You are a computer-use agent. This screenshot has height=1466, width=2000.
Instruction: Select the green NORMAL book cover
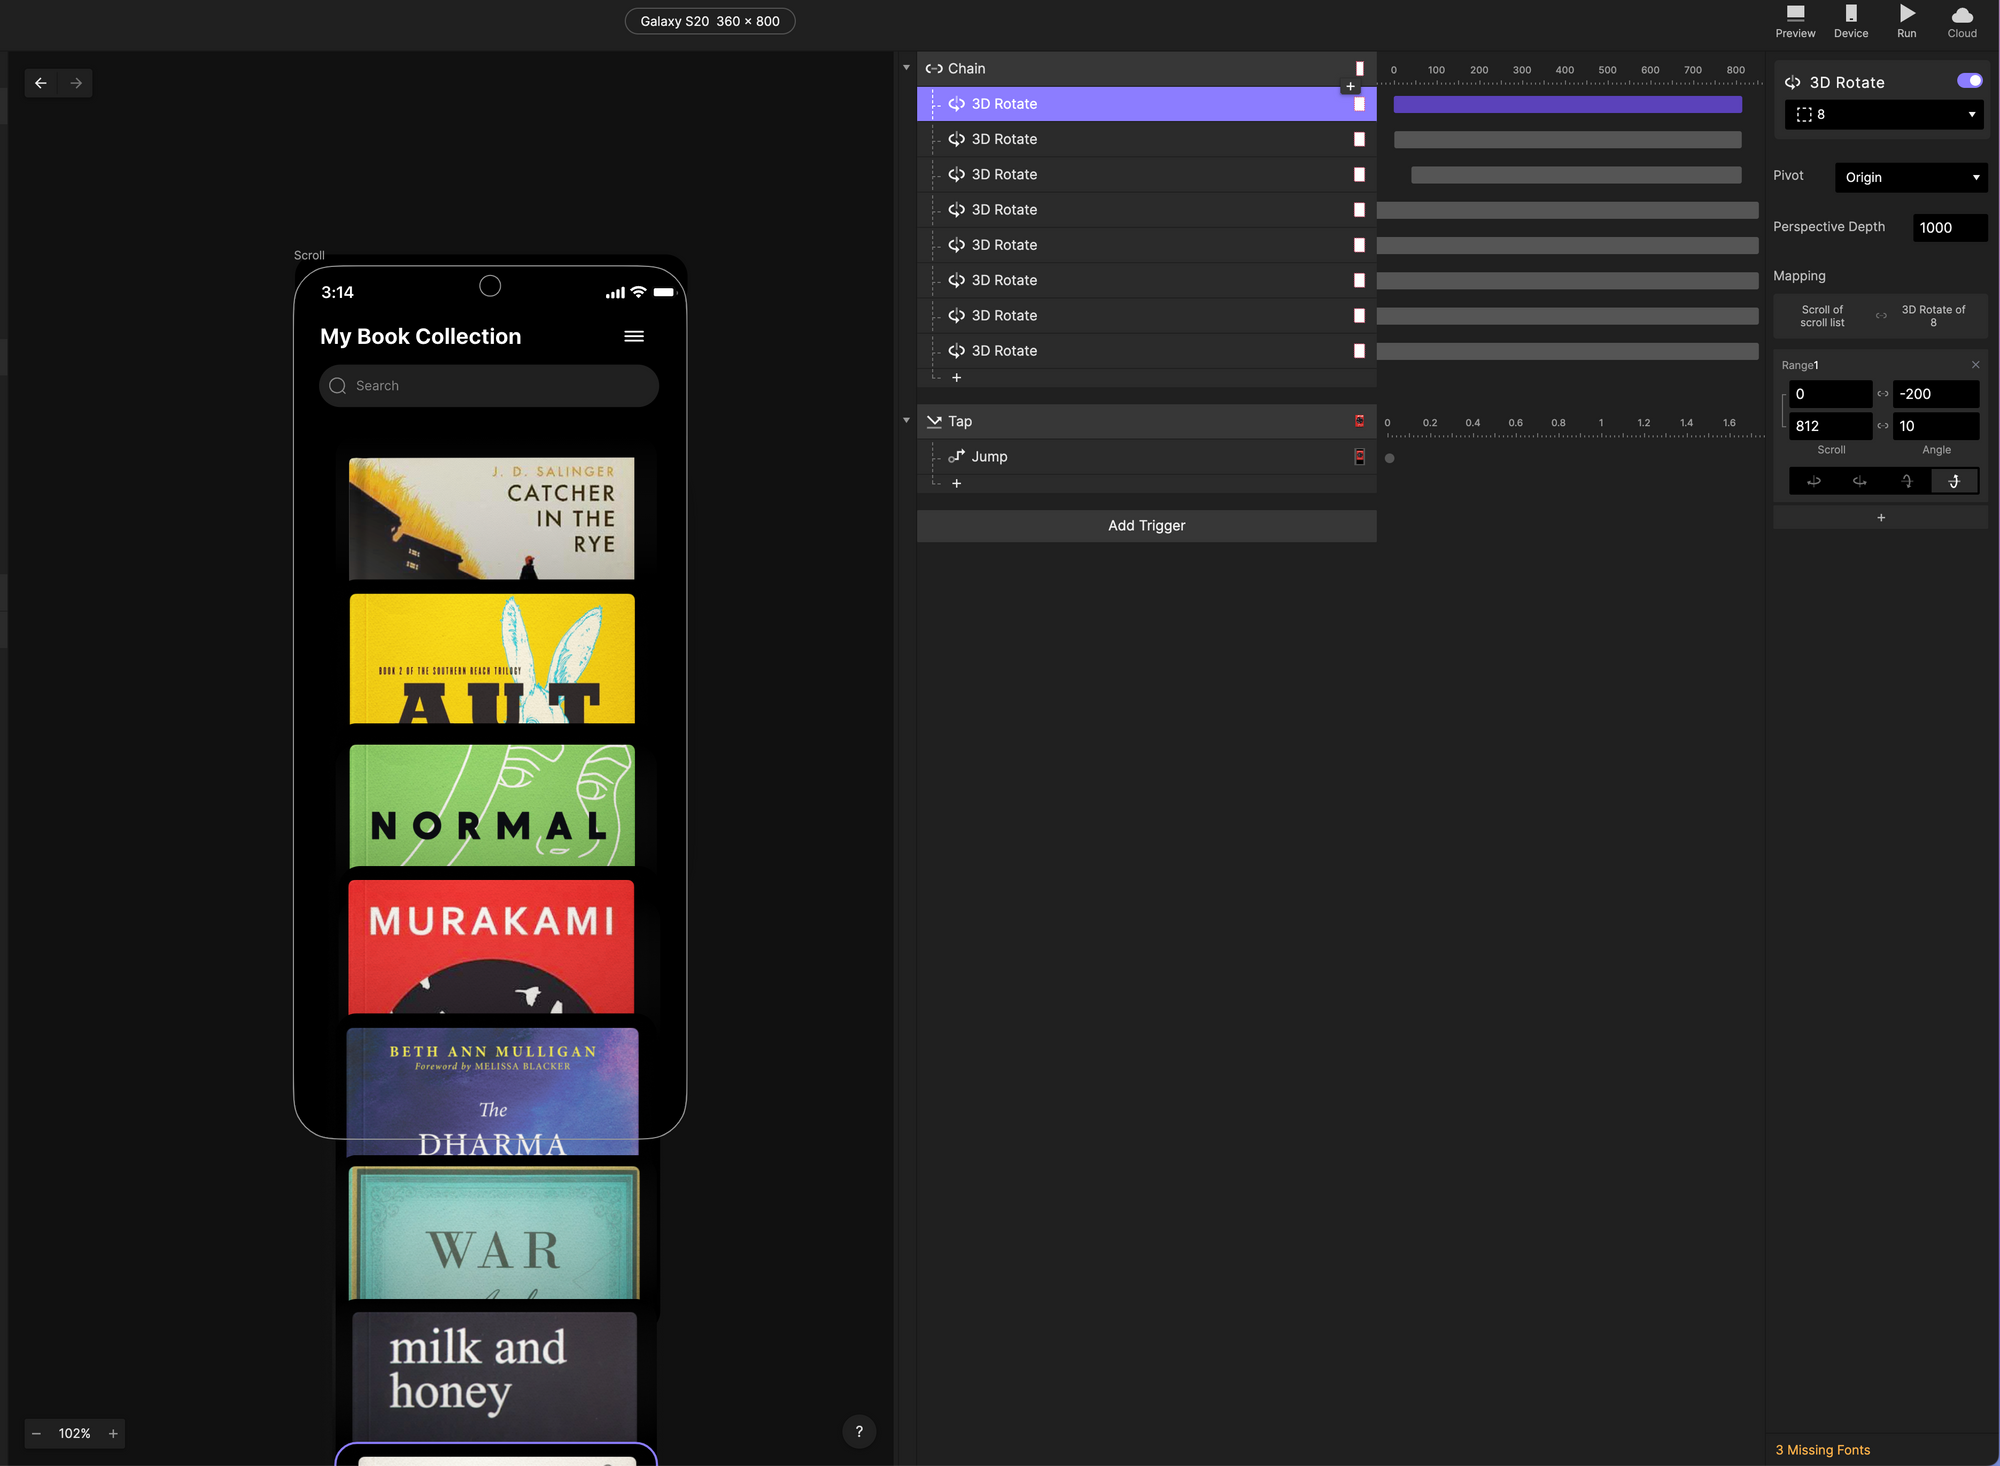[491, 805]
